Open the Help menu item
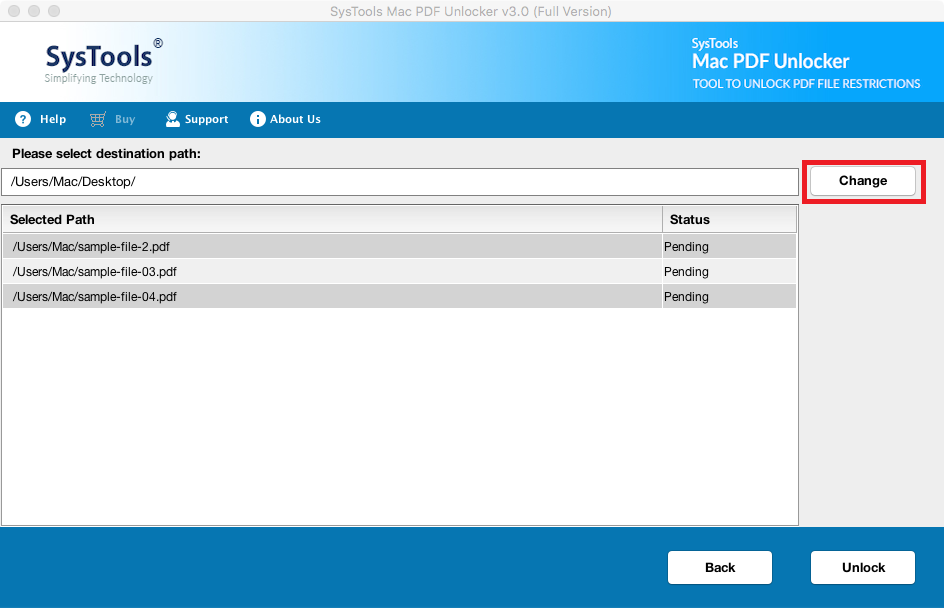This screenshot has width=944, height=608. pyautogui.click(x=40, y=119)
